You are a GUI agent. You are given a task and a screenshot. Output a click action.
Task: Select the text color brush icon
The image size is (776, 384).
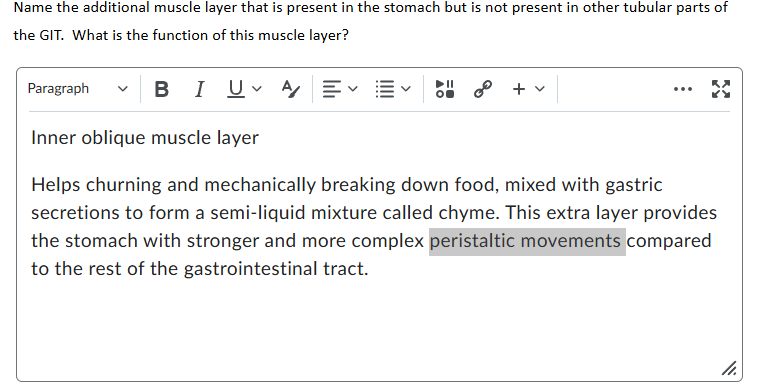[290, 89]
